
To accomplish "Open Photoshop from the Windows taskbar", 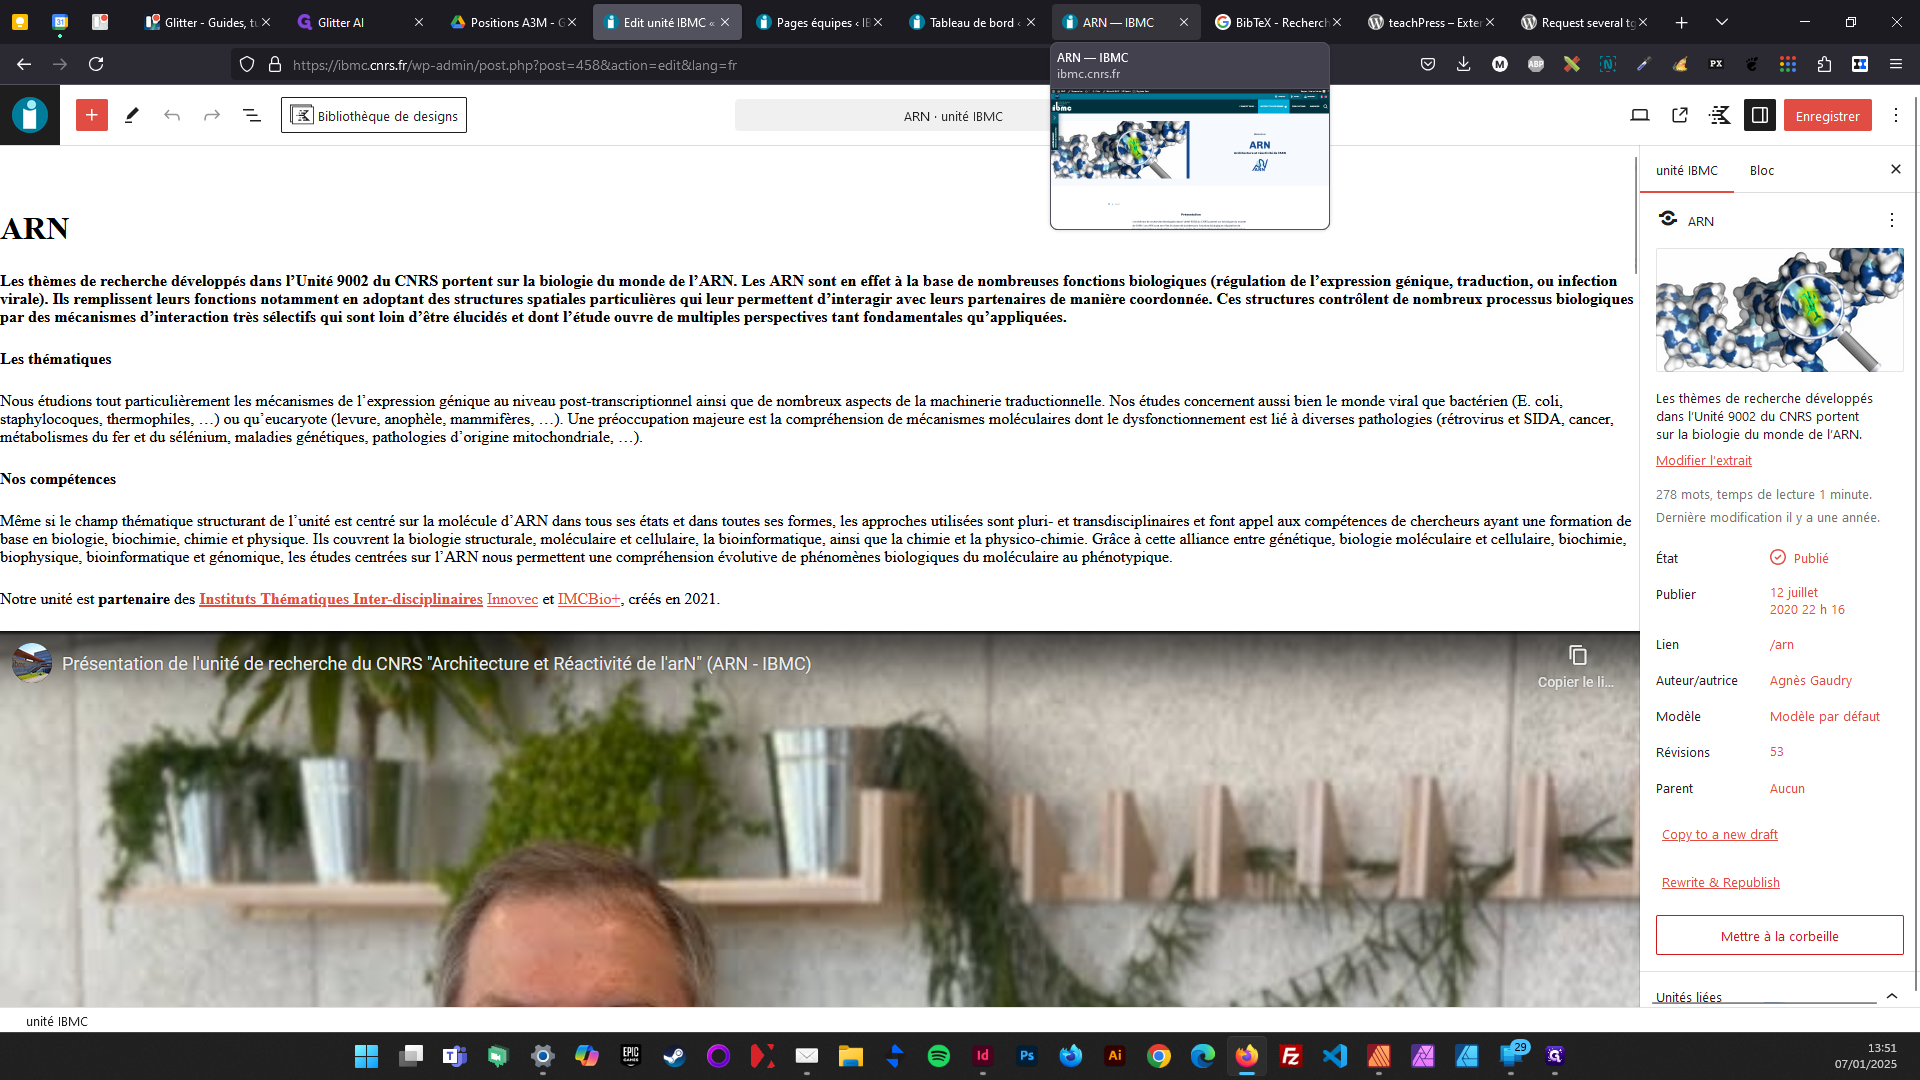I will [x=1026, y=1056].
